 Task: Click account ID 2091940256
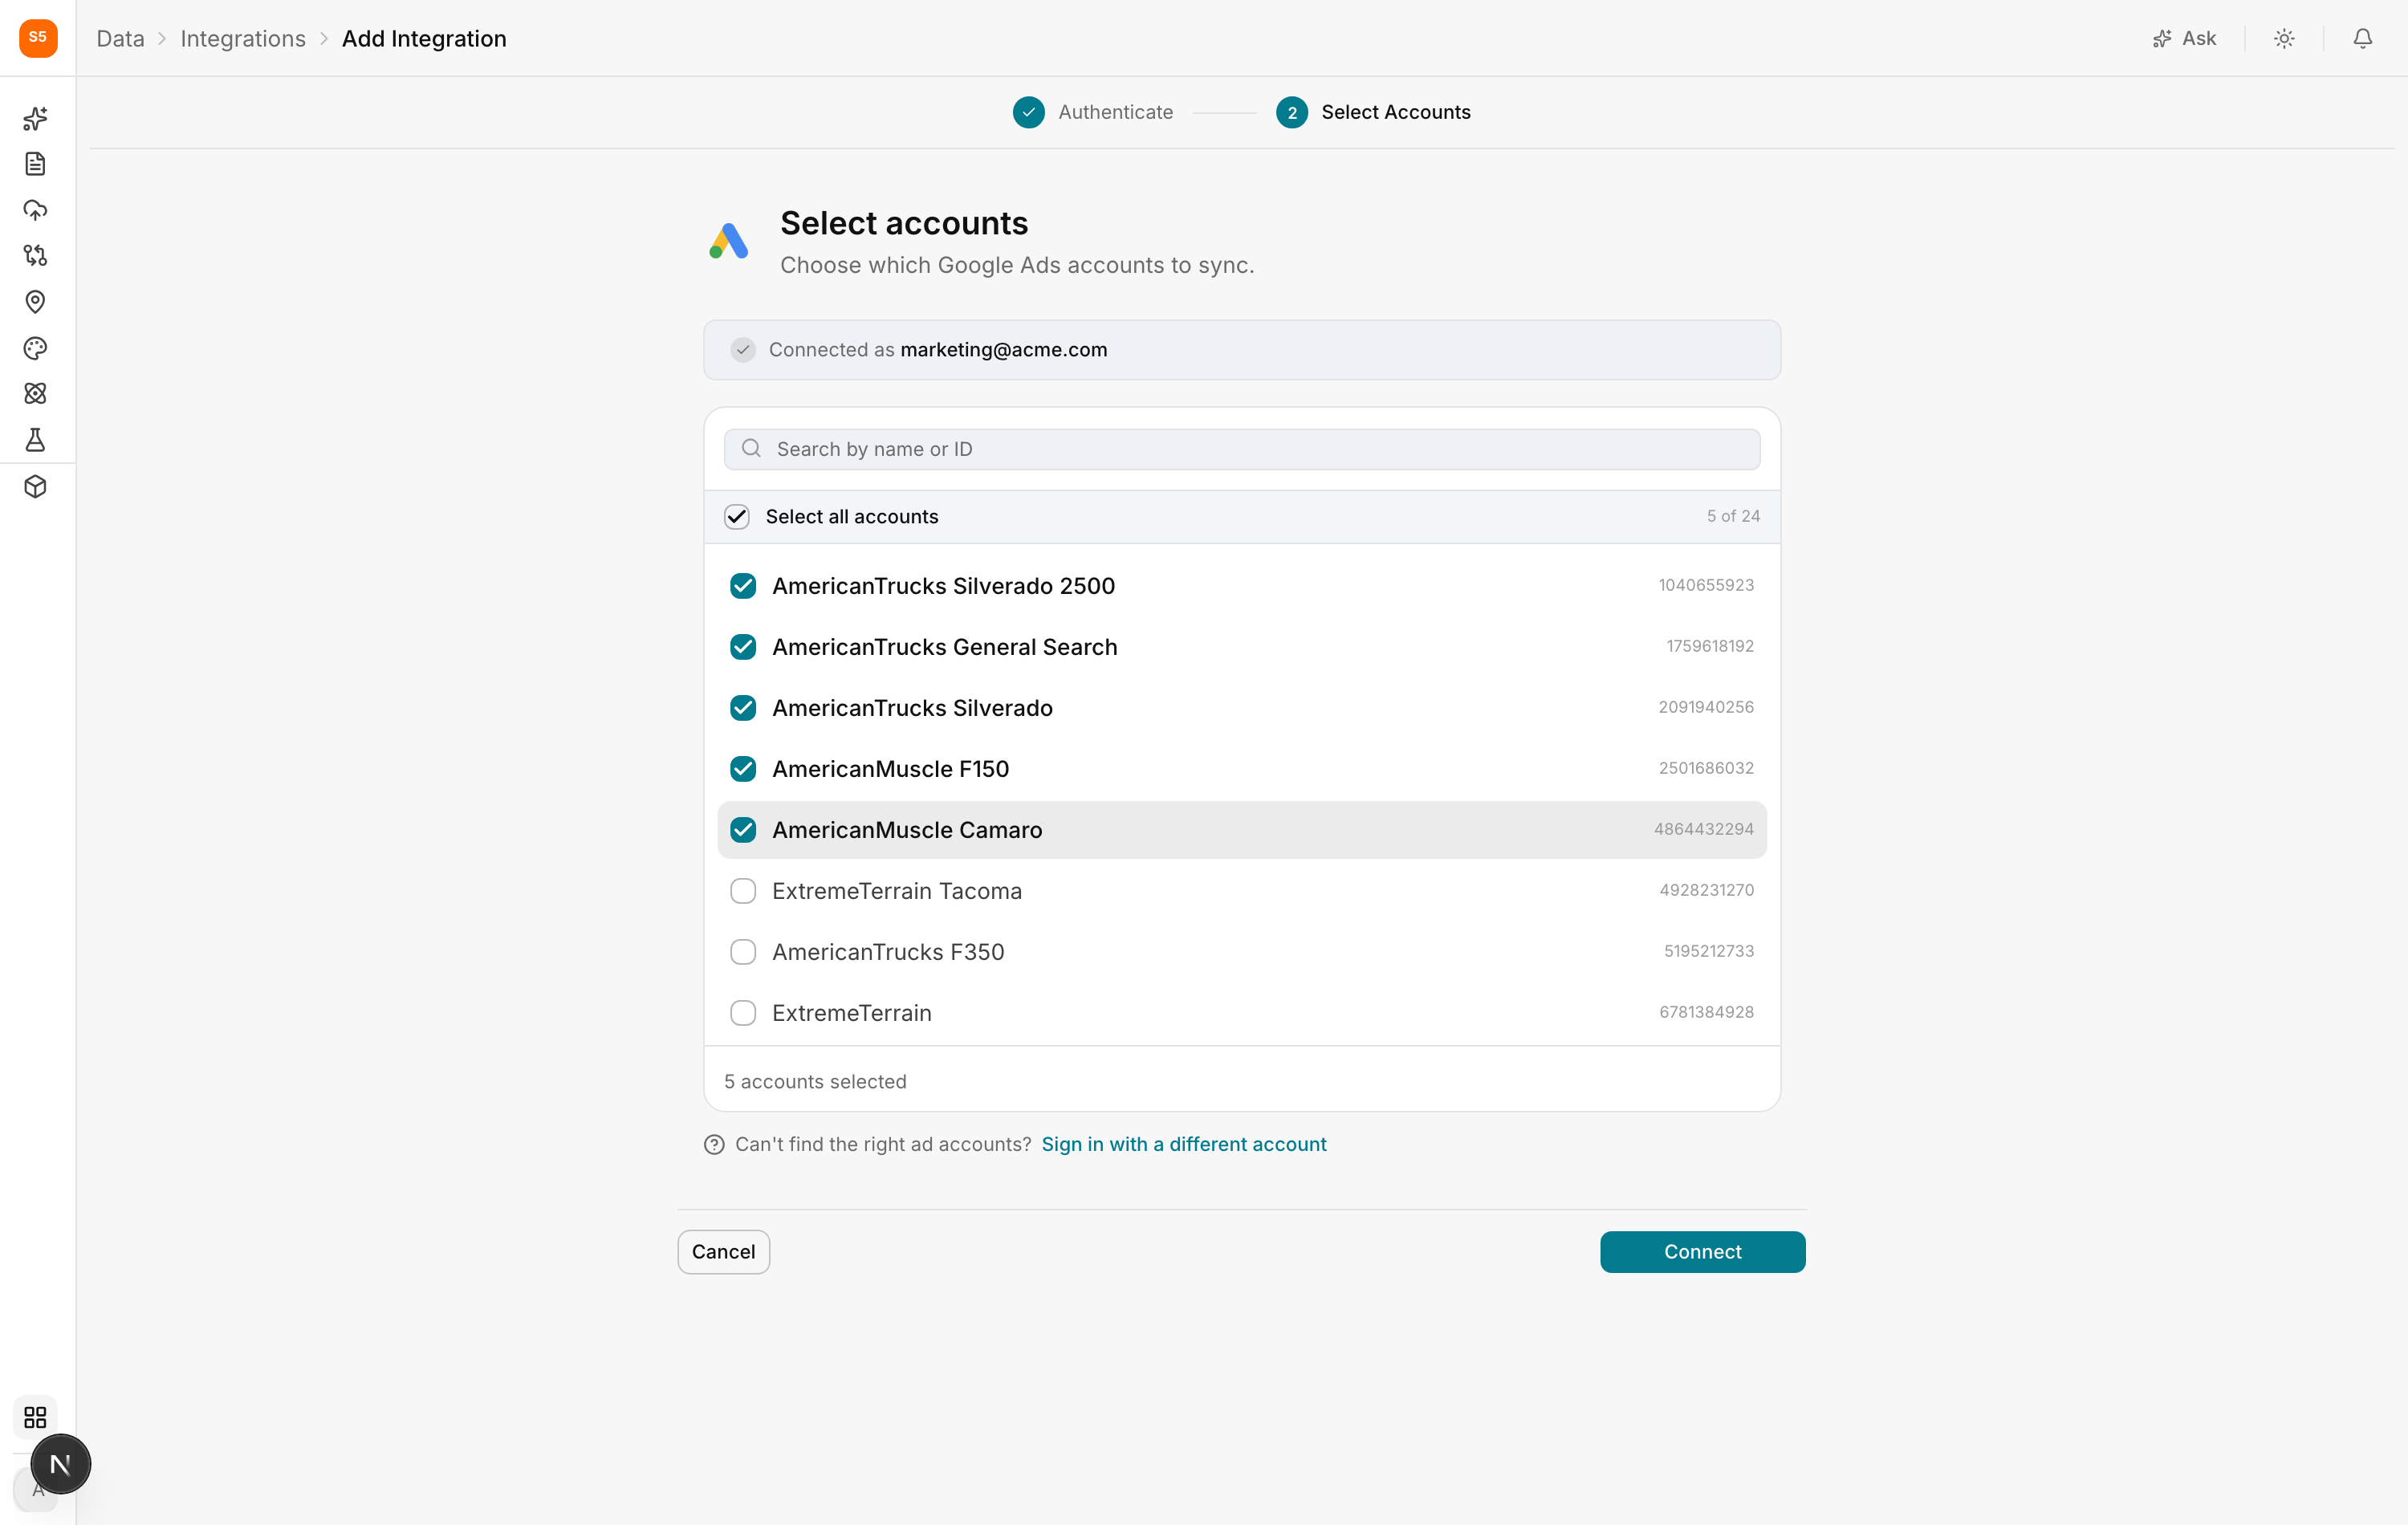point(1706,707)
